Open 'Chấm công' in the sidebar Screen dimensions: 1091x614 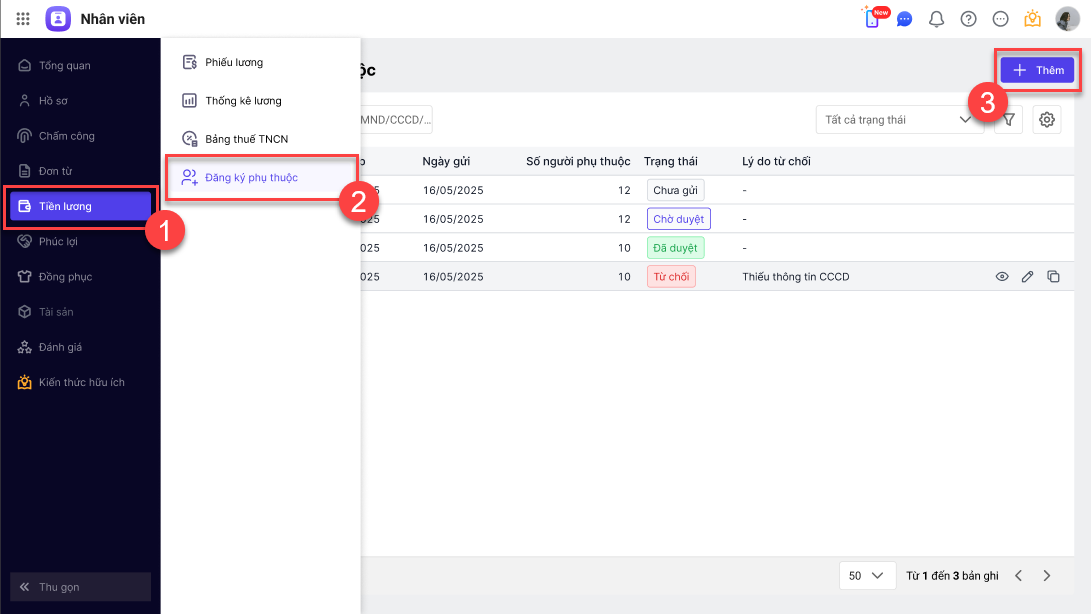coord(66,136)
